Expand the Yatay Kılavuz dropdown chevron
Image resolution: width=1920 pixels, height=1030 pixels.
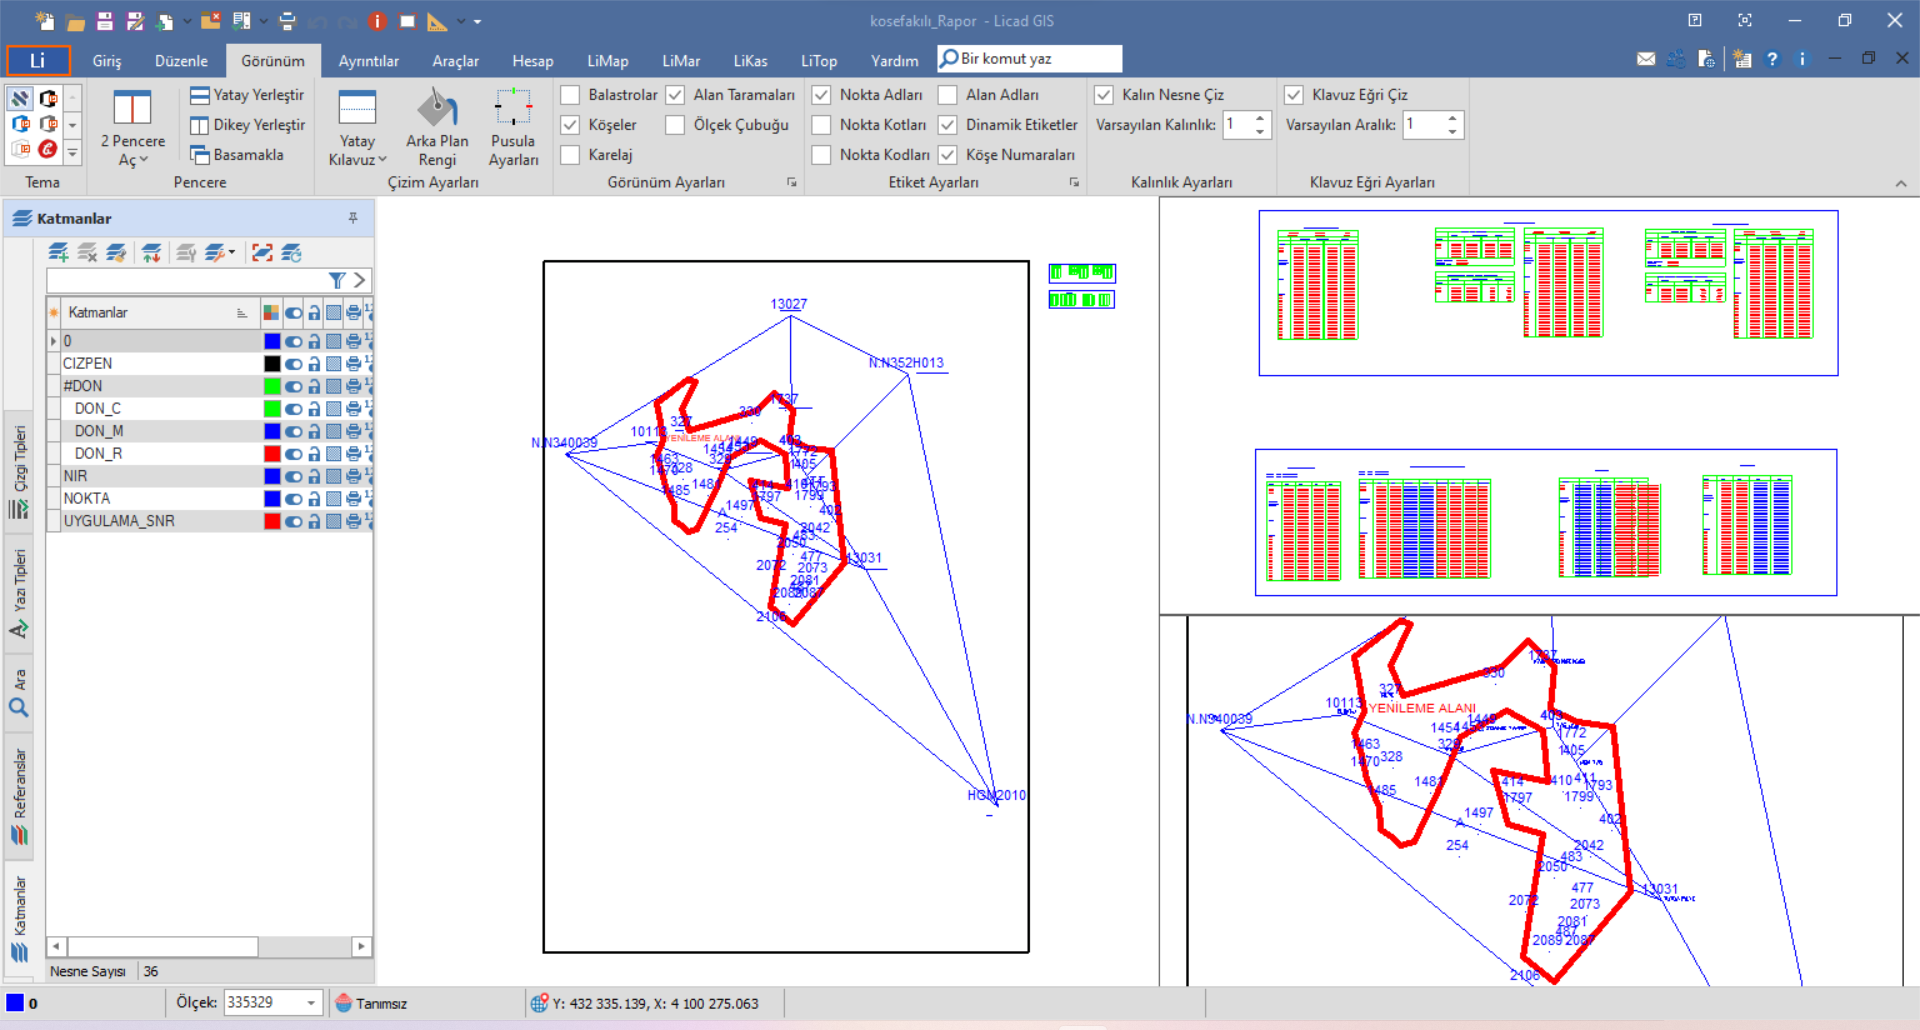pyautogui.click(x=382, y=160)
